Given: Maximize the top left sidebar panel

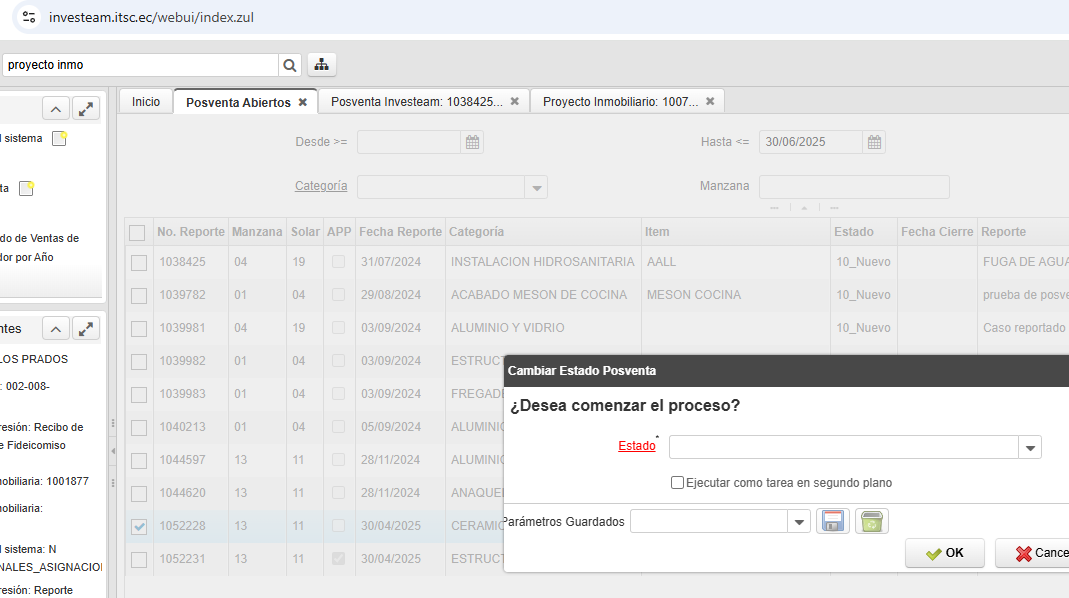Looking at the screenshot, I should pyautogui.click(x=87, y=109).
